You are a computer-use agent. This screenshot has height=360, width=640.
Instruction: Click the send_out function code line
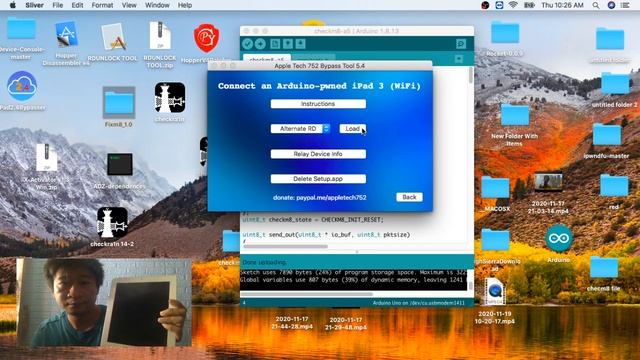pyautogui.click(x=326, y=235)
